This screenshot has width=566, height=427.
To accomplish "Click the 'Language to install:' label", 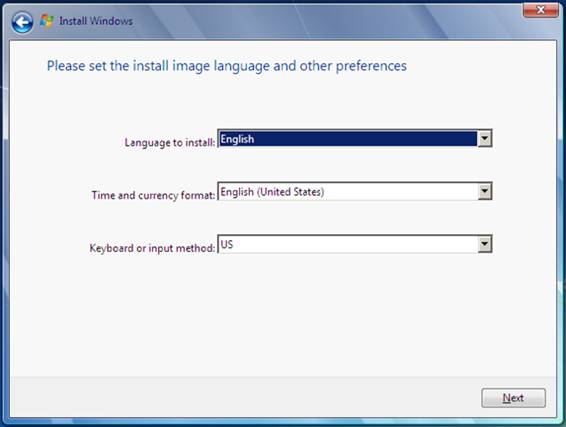I will [x=170, y=142].
